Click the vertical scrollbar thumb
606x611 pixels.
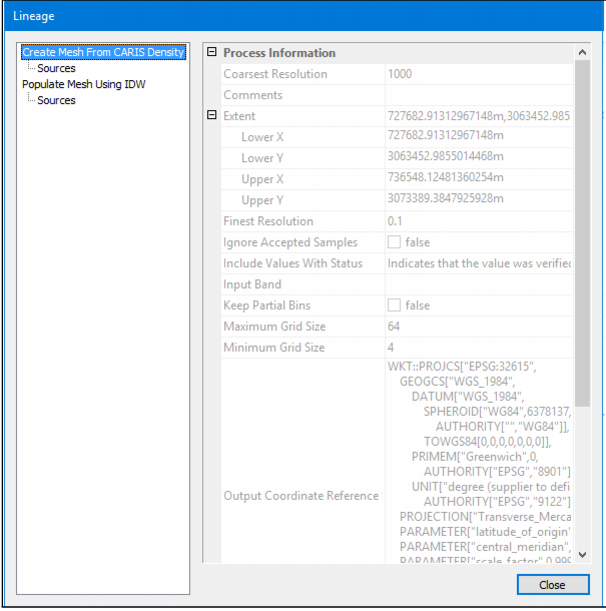(583, 230)
